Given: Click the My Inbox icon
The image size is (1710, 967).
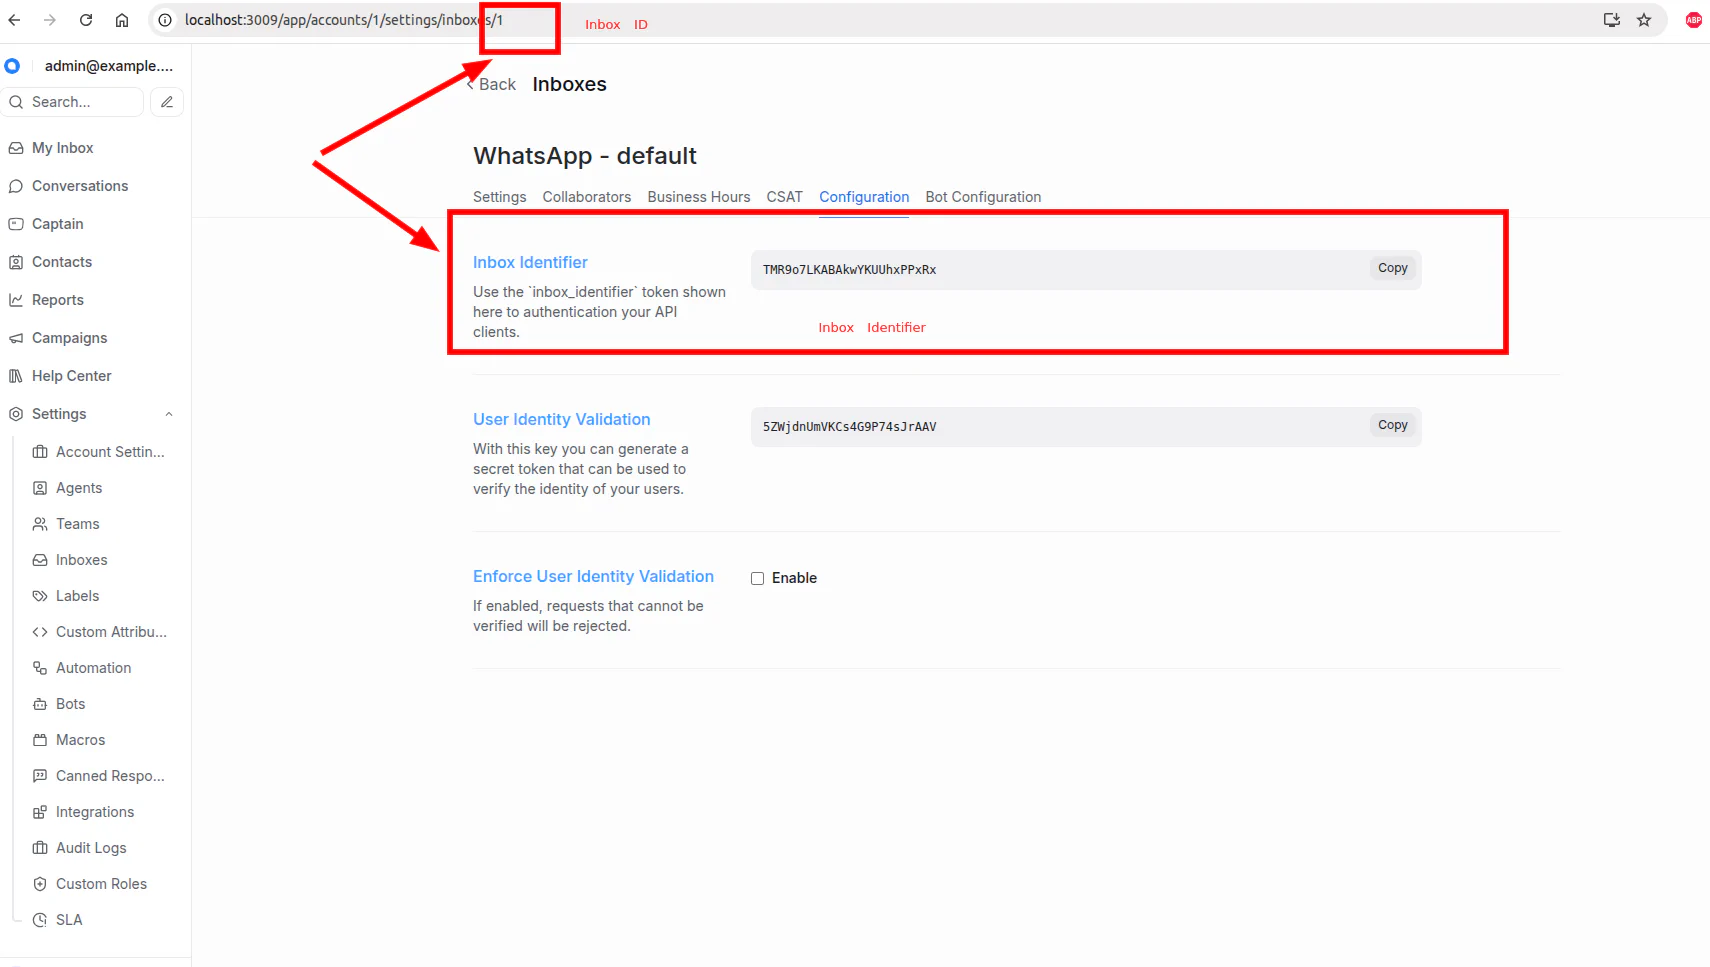Looking at the screenshot, I should (x=16, y=148).
